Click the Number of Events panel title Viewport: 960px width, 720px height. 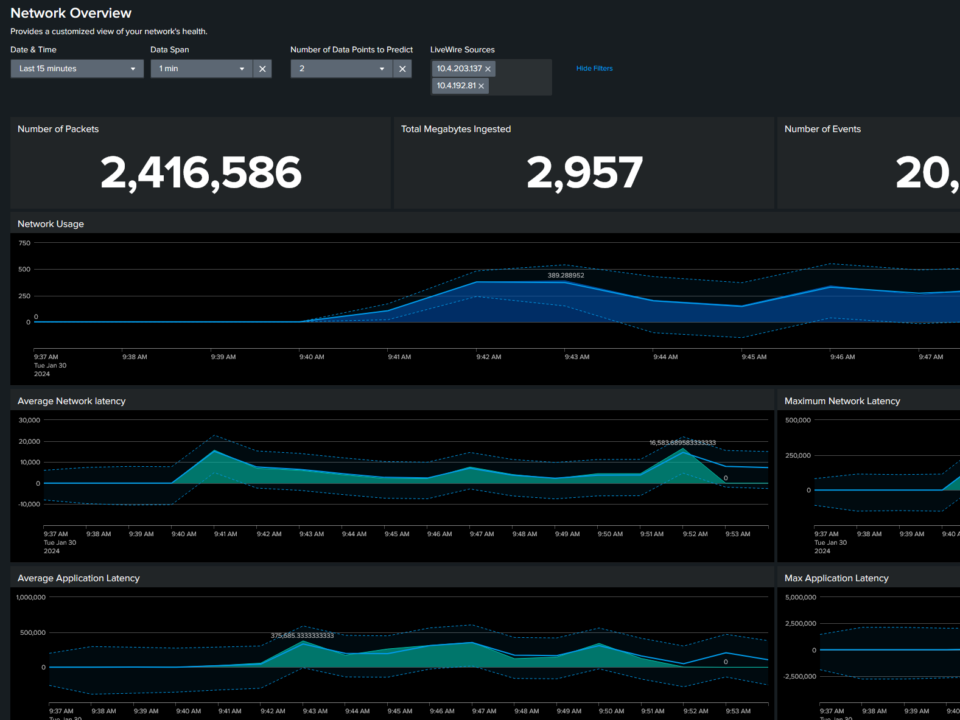coord(822,129)
